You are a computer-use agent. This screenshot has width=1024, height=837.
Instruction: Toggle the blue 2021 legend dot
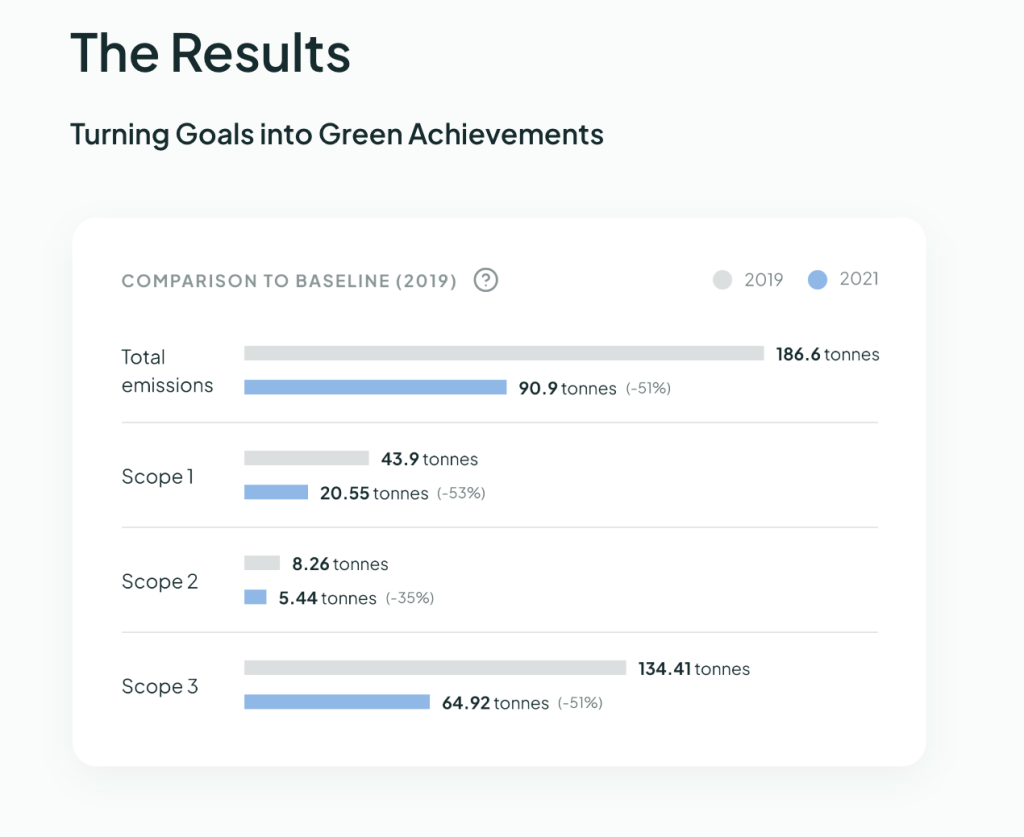point(818,280)
